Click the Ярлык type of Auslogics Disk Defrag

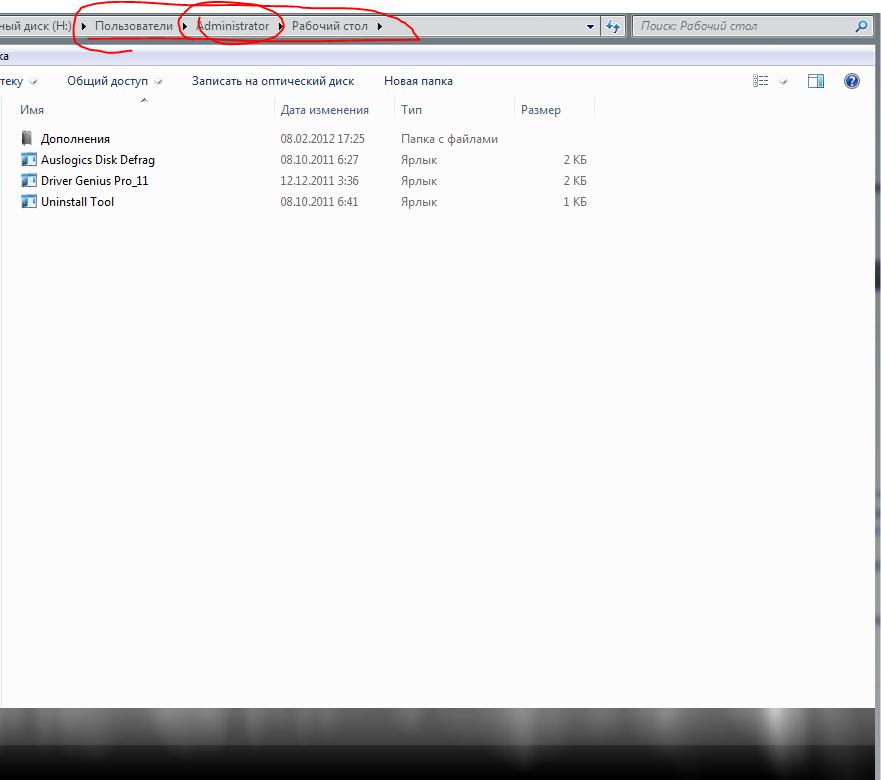(419, 160)
